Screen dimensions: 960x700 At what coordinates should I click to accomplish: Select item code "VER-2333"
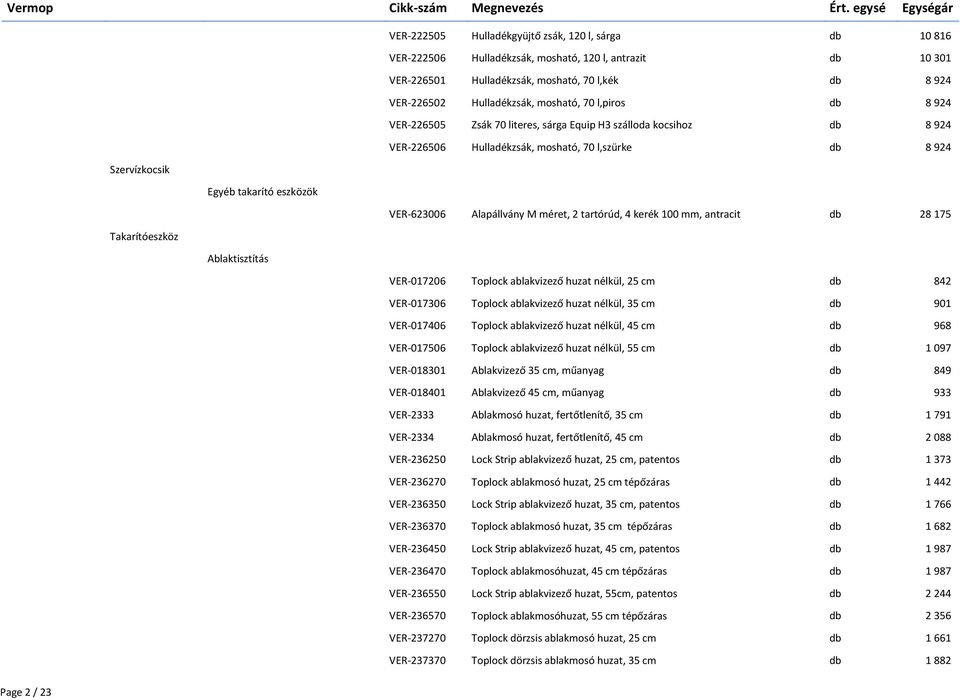411,415
